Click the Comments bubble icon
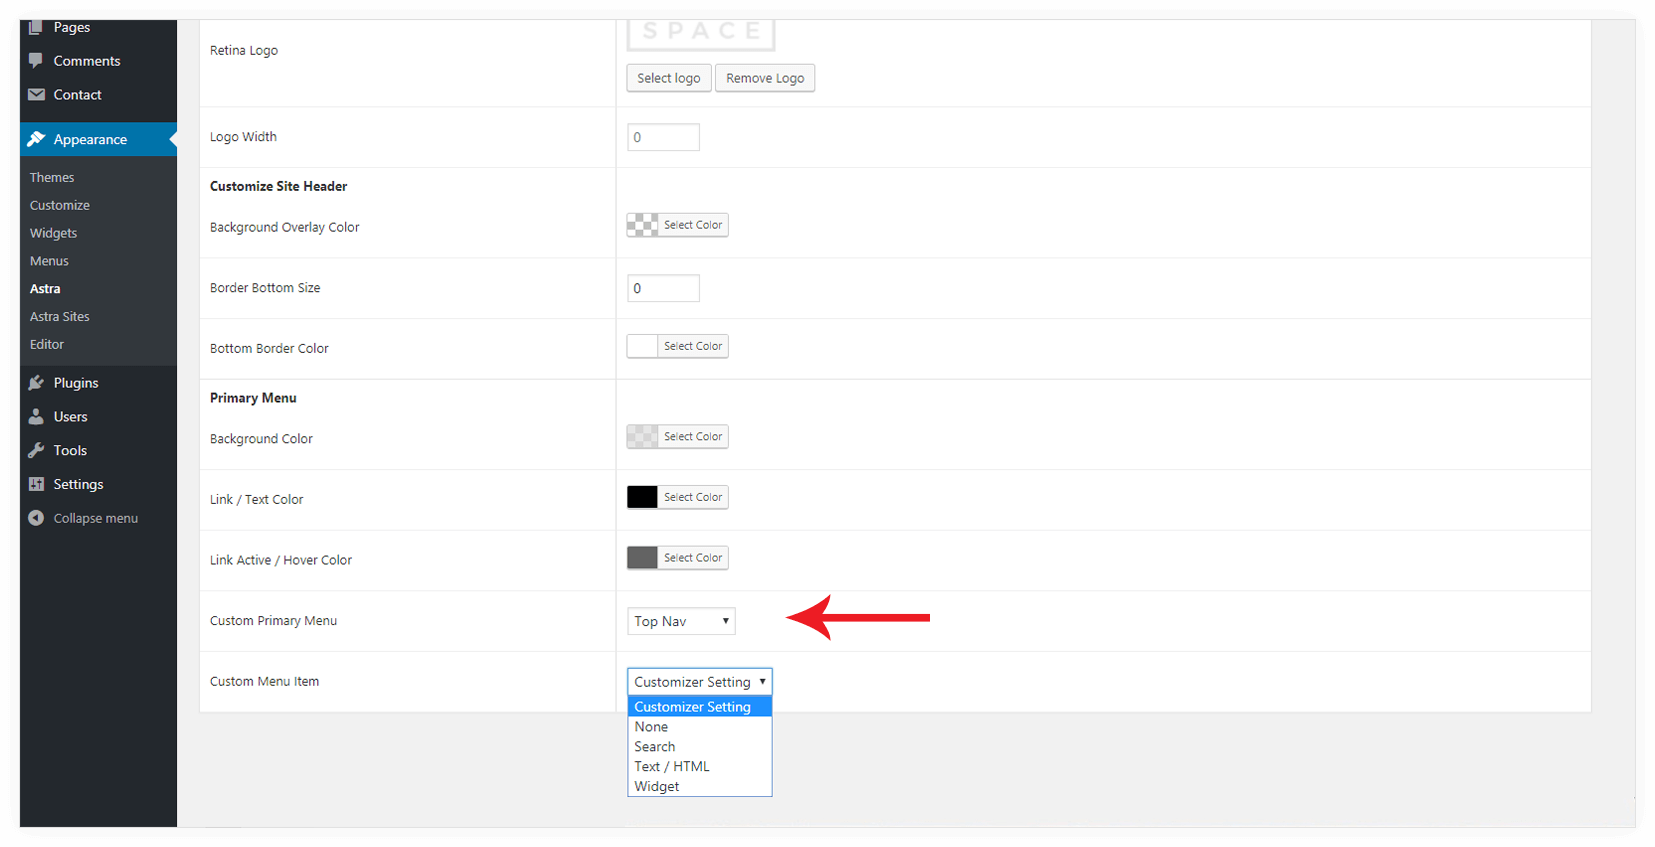The height and width of the screenshot is (847, 1655). click(x=36, y=61)
